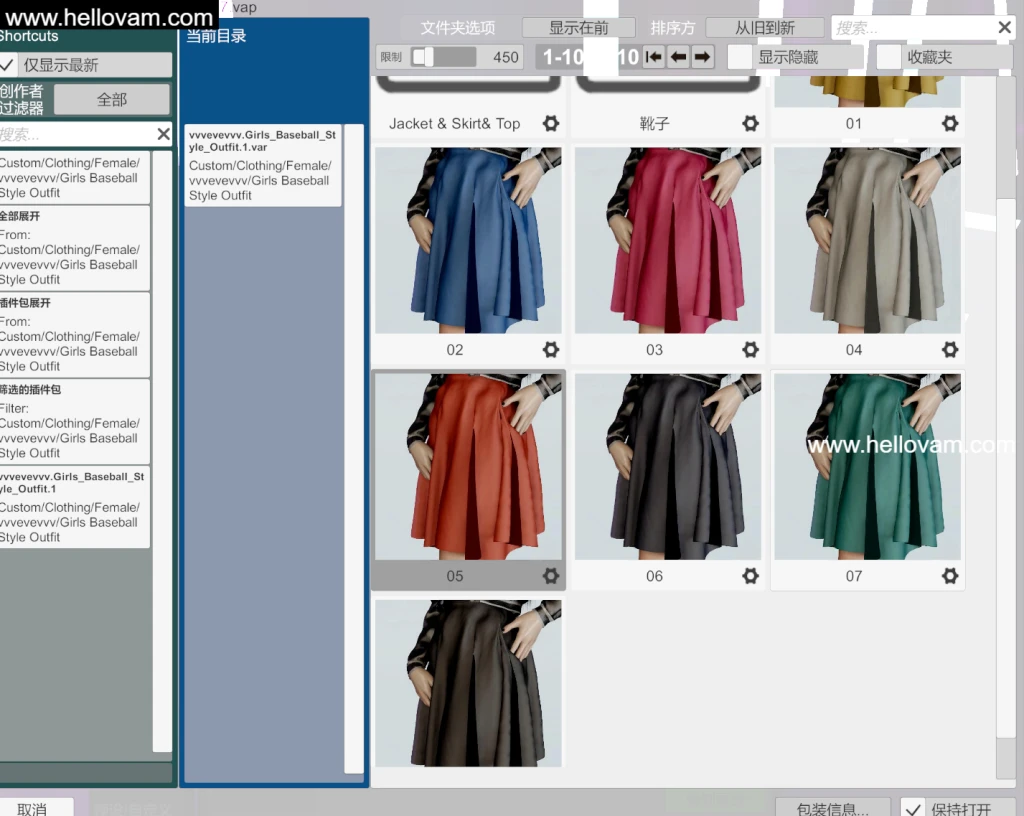Clear the top-right search field

(x=1004, y=28)
